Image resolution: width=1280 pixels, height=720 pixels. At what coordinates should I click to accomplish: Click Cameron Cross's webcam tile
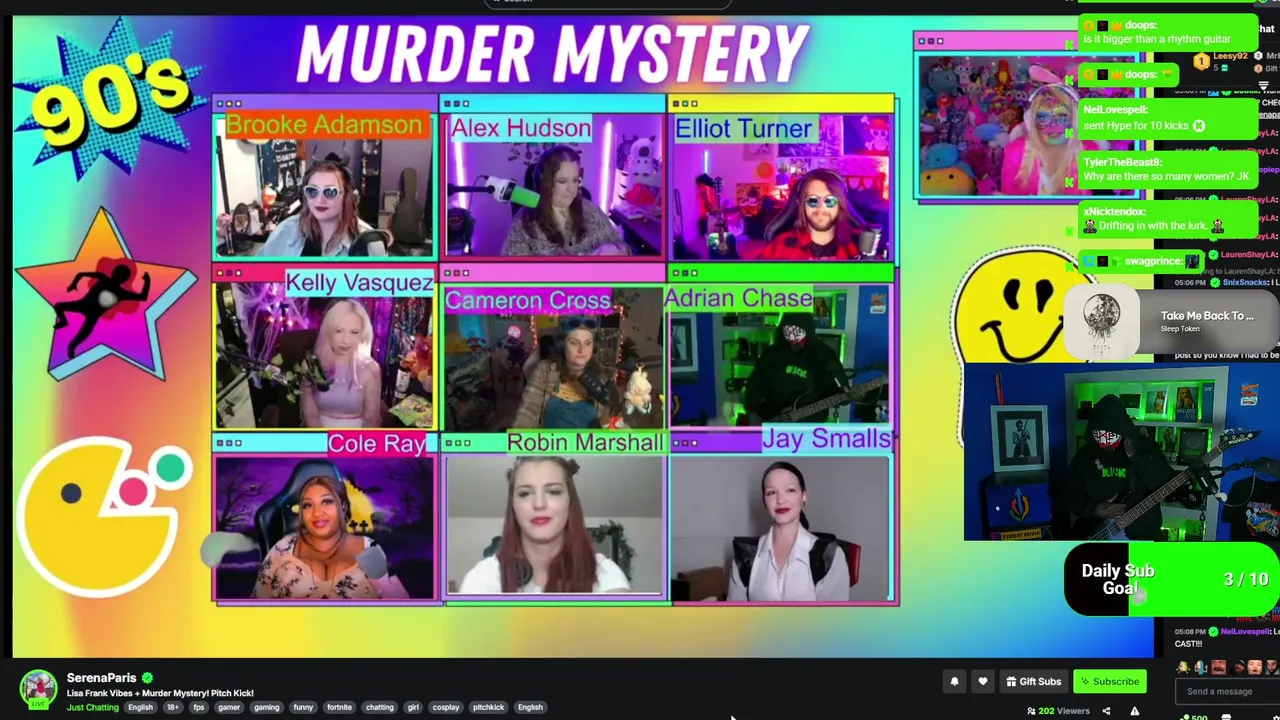point(553,357)
